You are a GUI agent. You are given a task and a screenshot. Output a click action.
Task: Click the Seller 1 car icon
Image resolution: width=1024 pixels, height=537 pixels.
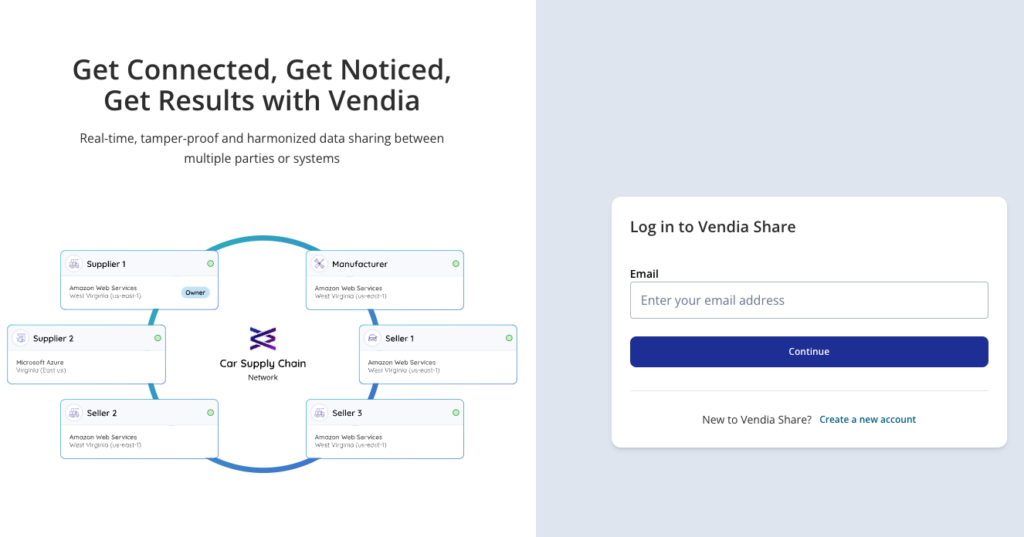coord(372,338)
